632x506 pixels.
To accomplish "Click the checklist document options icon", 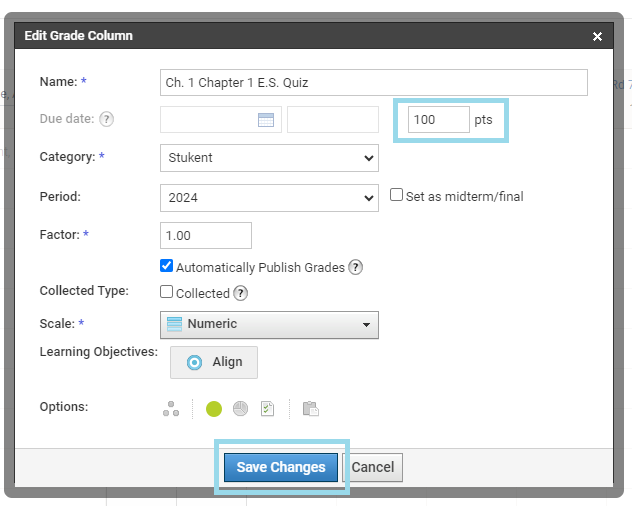I will click(267, 408).
